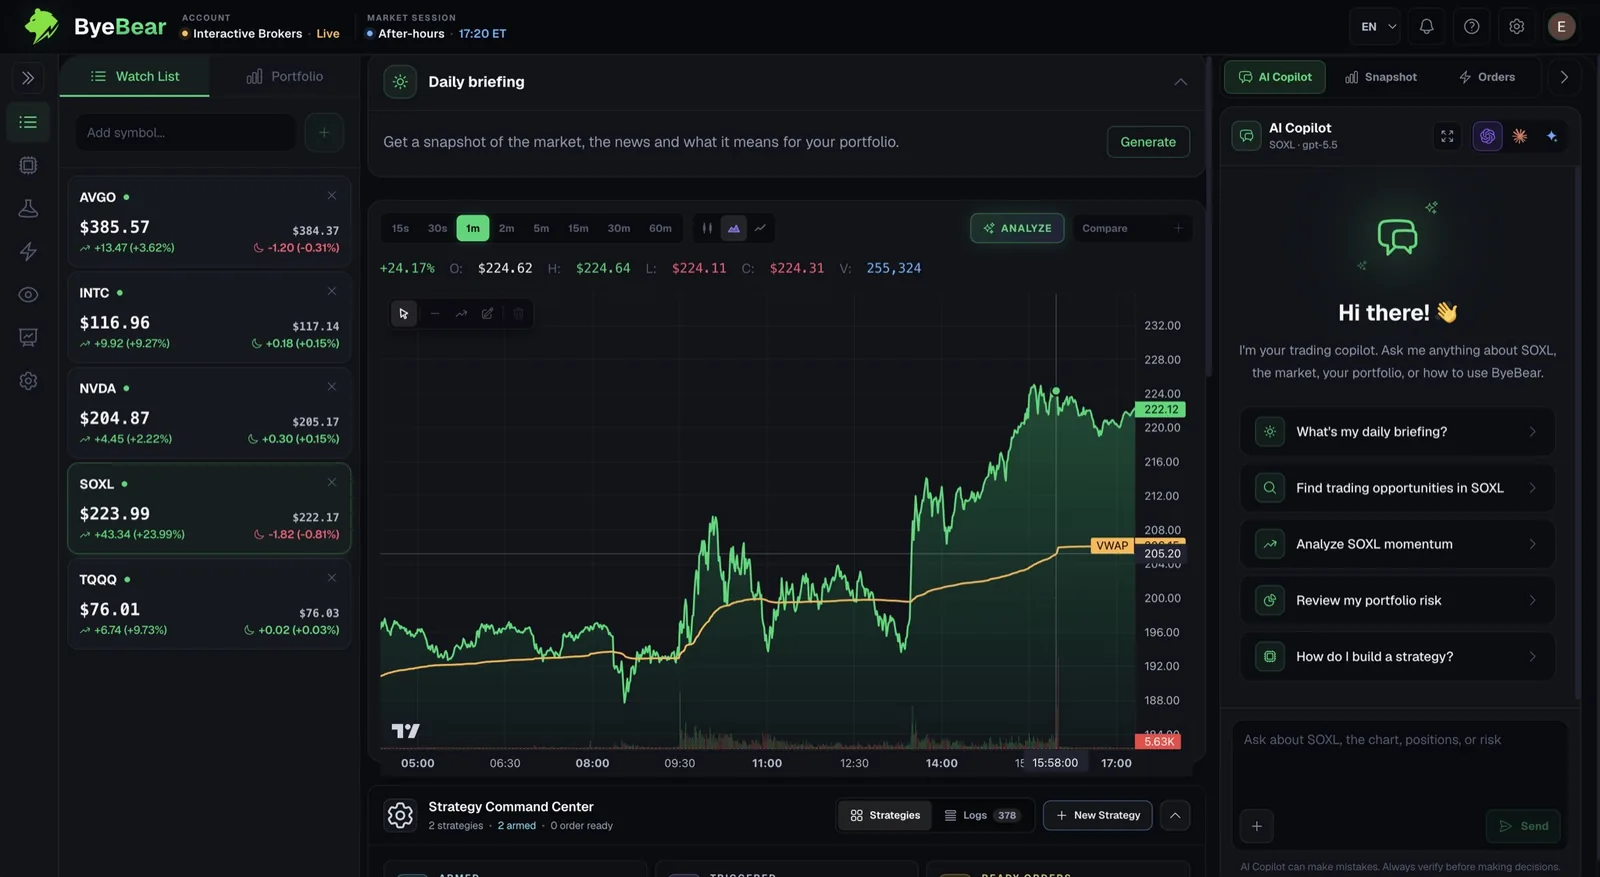Switch to line chart type
Screen dimensions: 1600x877
pyautogui.click(x=761, y=228)
